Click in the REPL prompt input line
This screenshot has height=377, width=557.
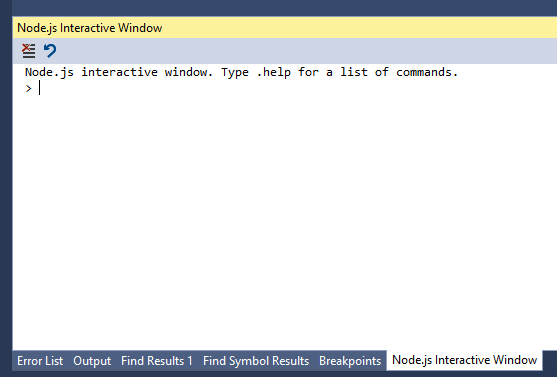pyautogui.click(x=284, y=88)
